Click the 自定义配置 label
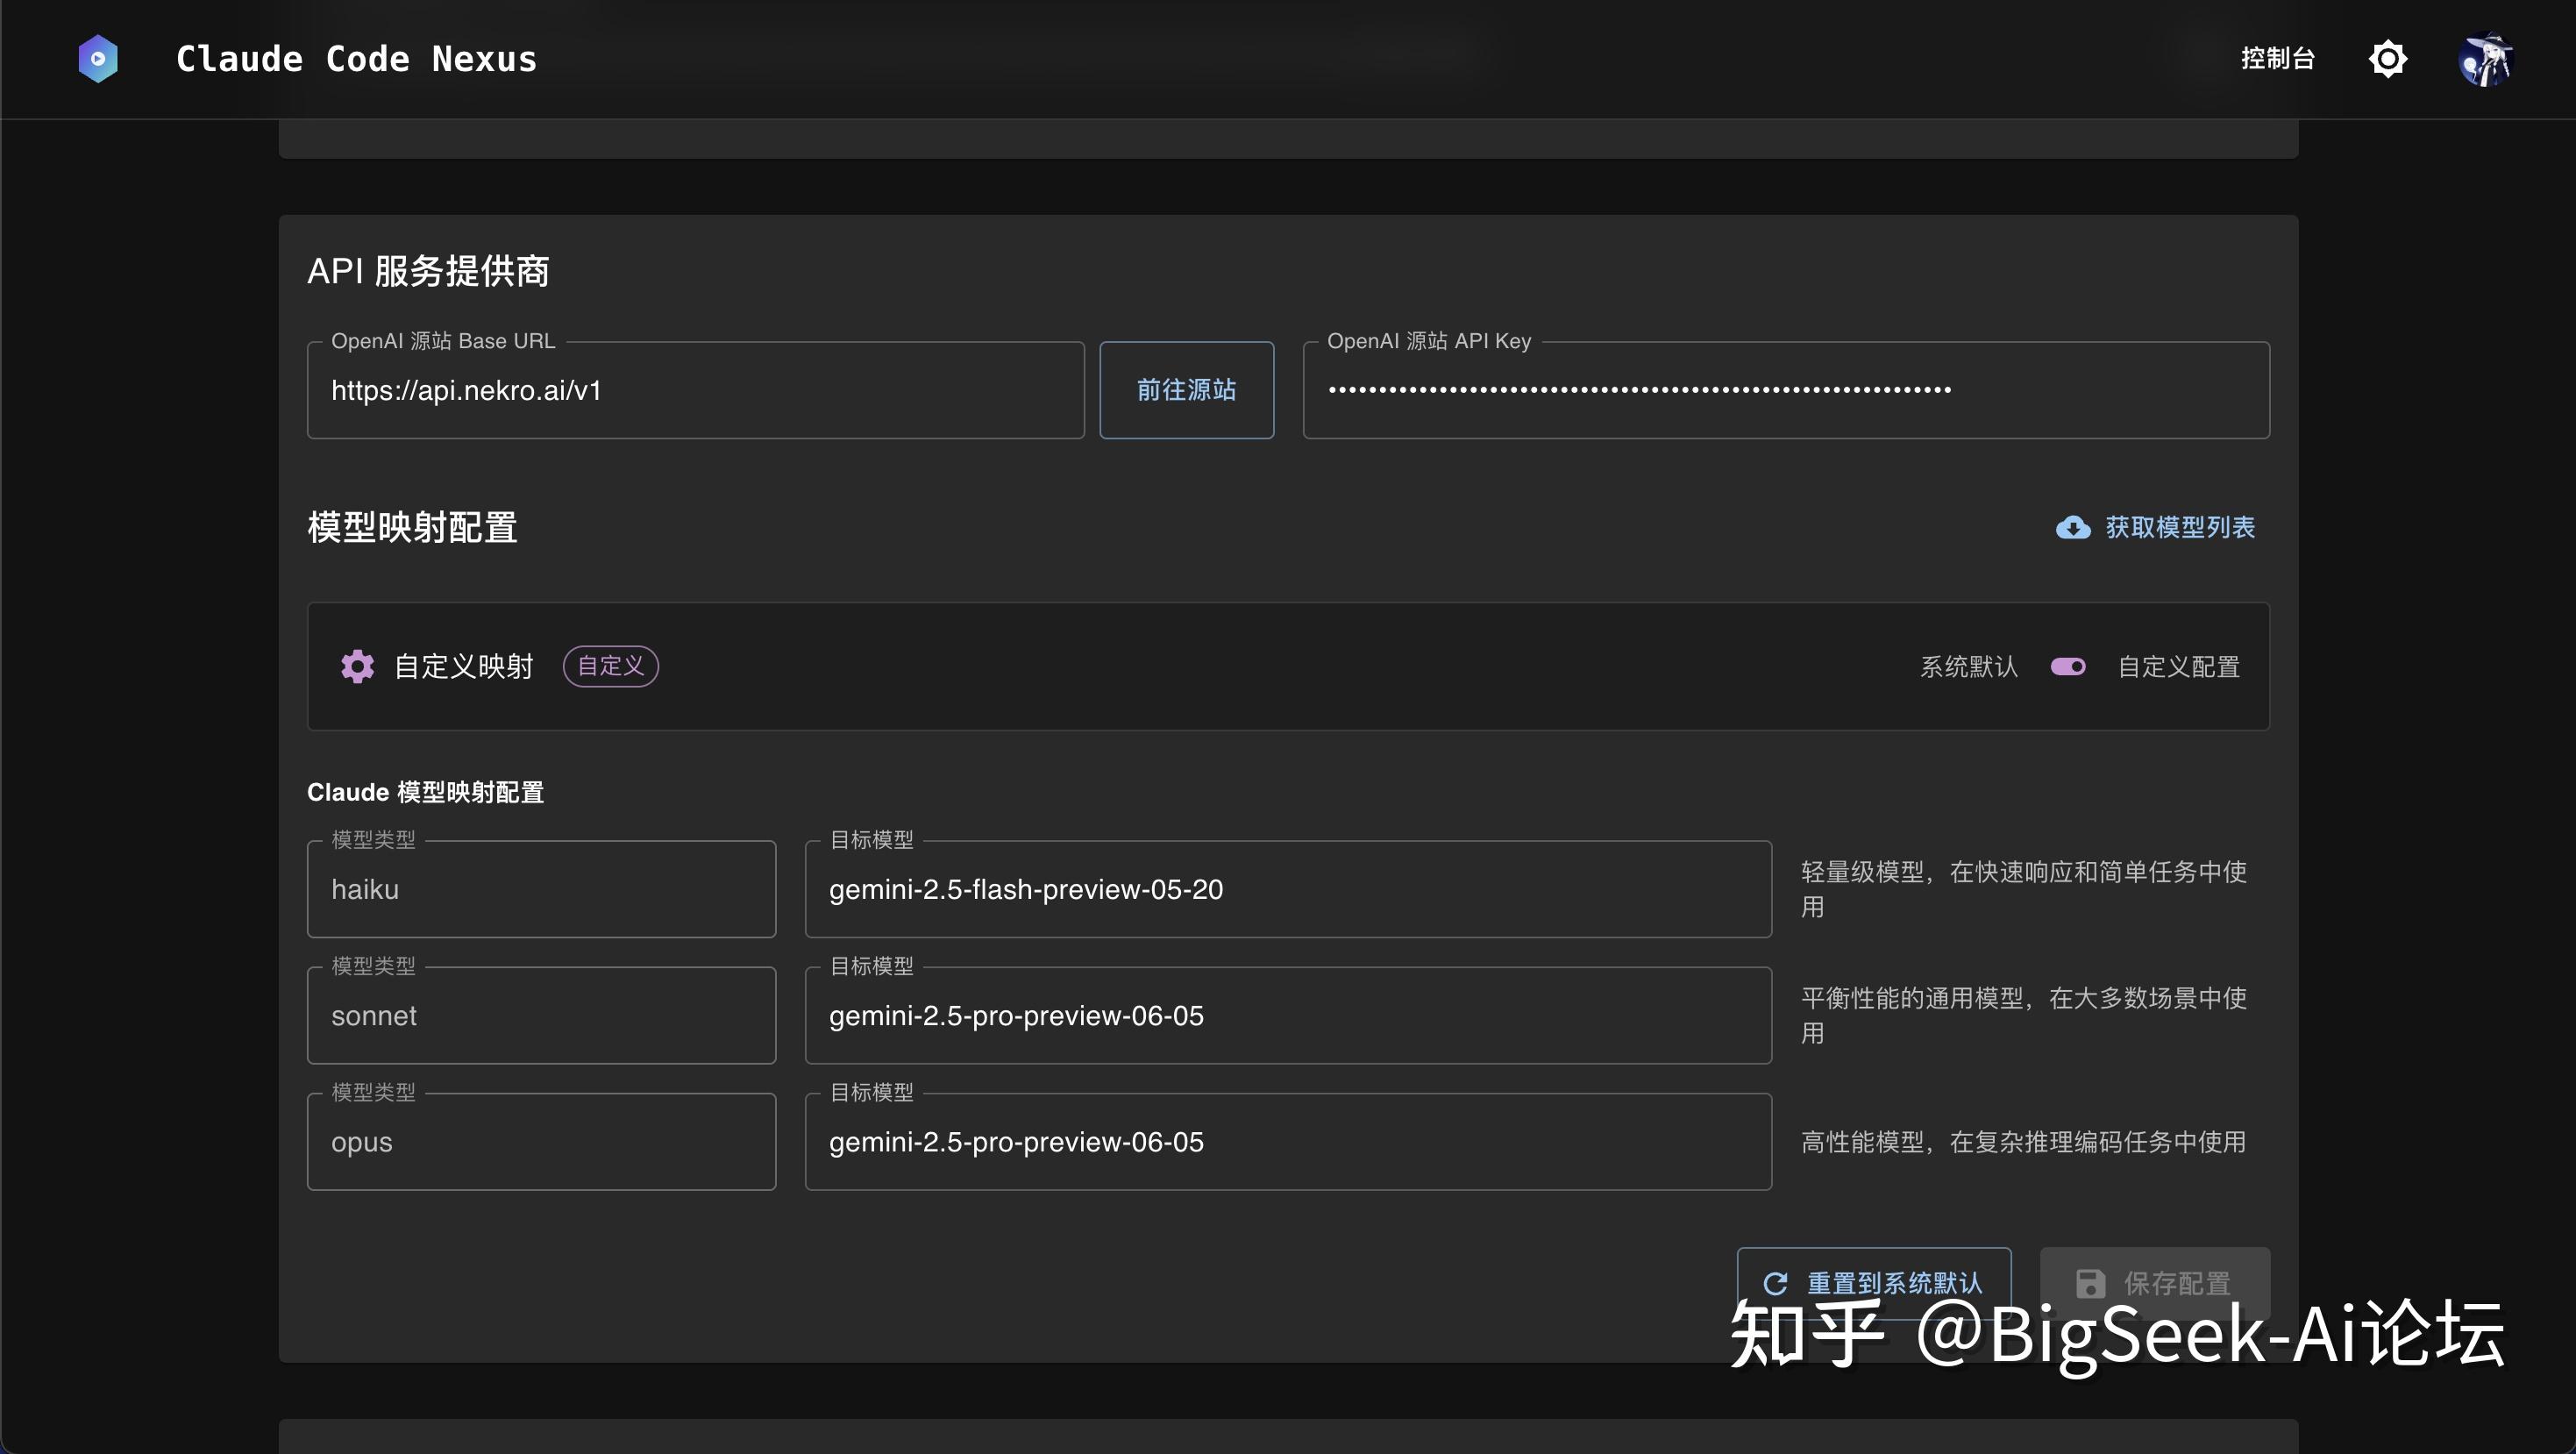The image size is (2576, 1454). click(x=2178, y=667)
